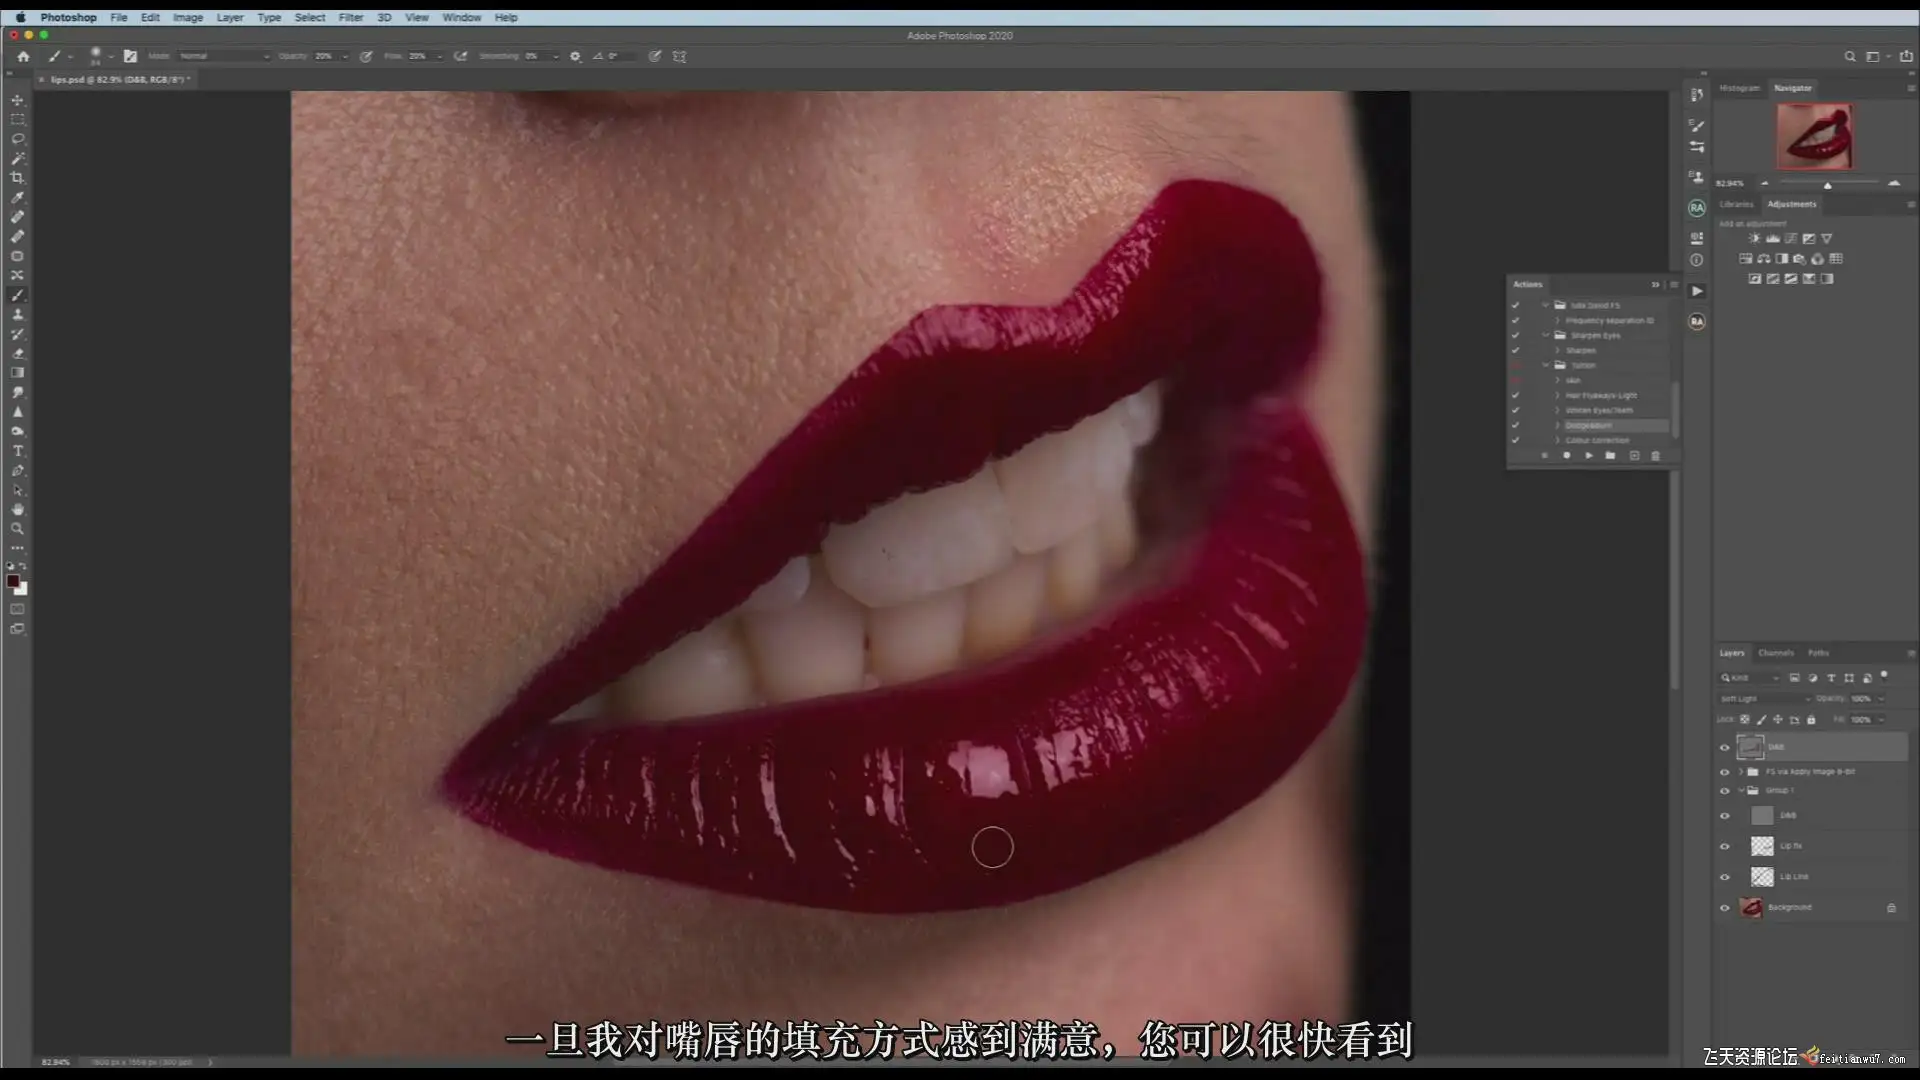Select the Lasso tool

(x=17, y=139)
